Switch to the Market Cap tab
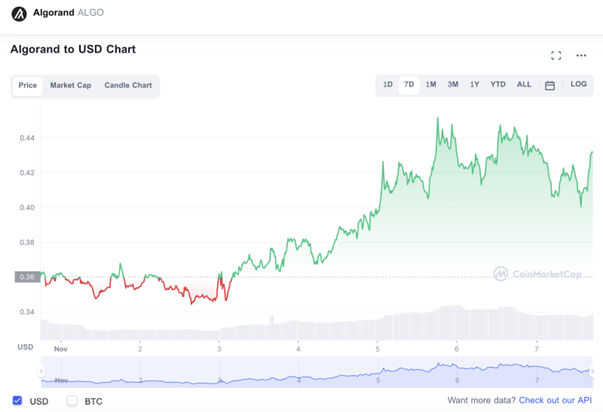This screenshot has height=412, width=603. pyautogui.click(x=70, y=85)
